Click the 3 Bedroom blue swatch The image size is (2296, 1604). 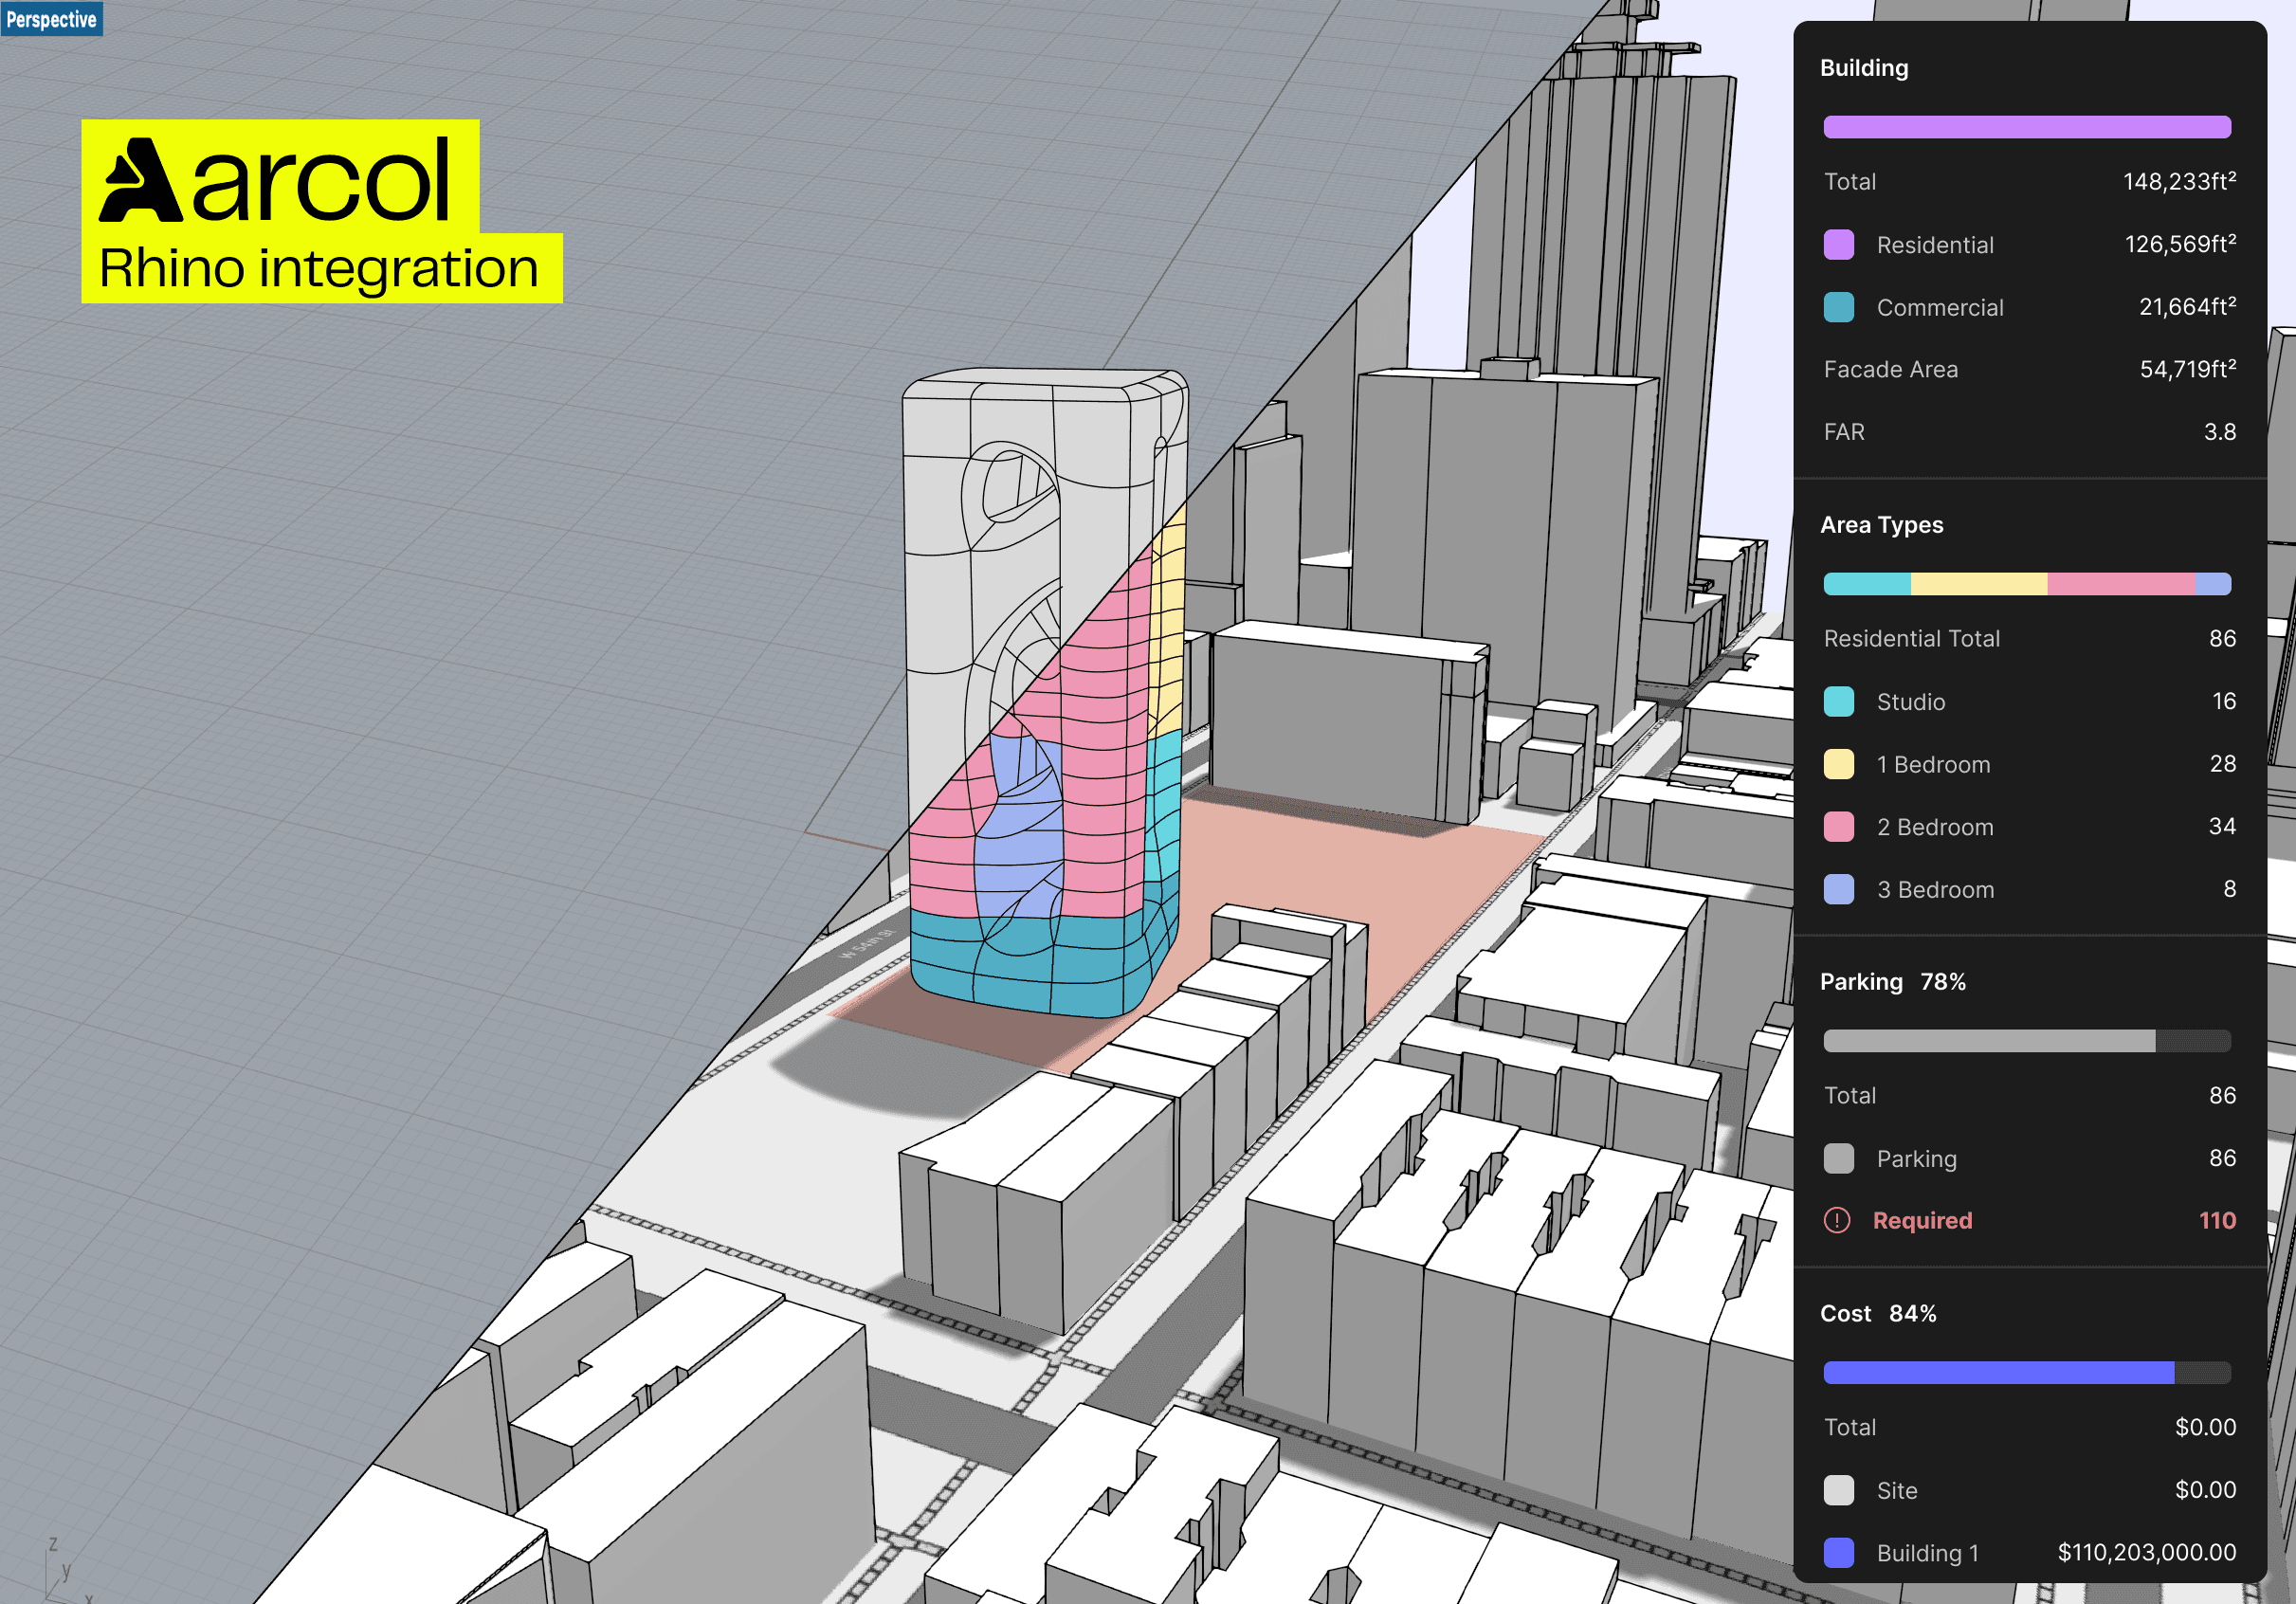point(1838,889)
